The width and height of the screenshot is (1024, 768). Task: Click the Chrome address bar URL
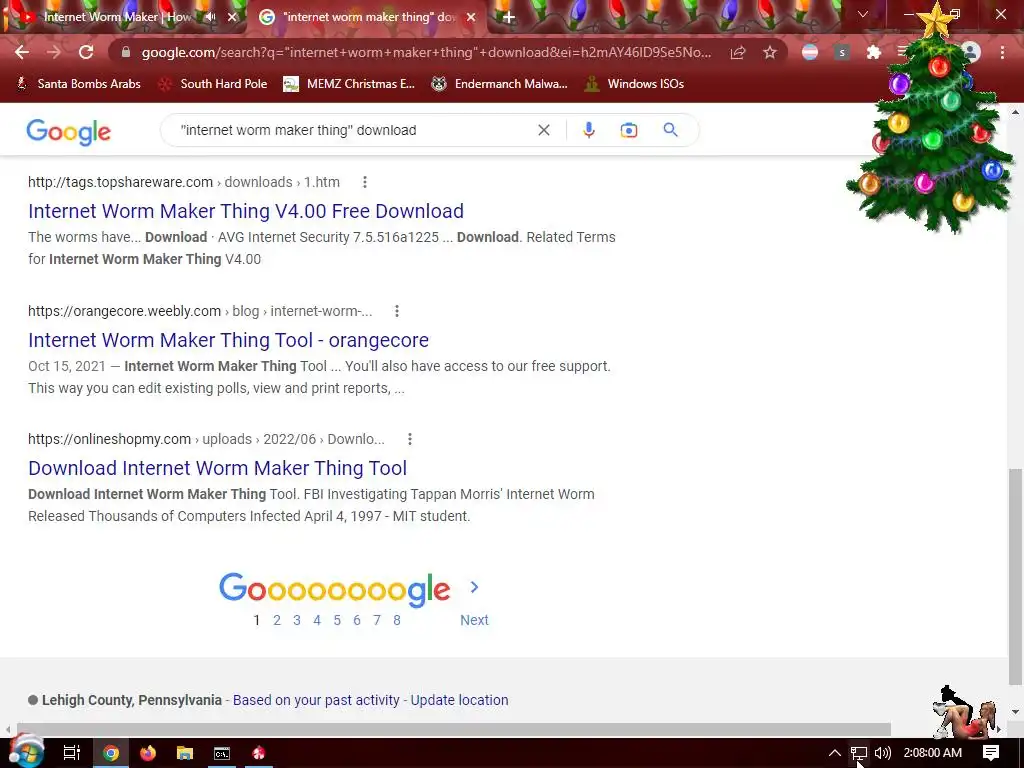tap(426, 52)
